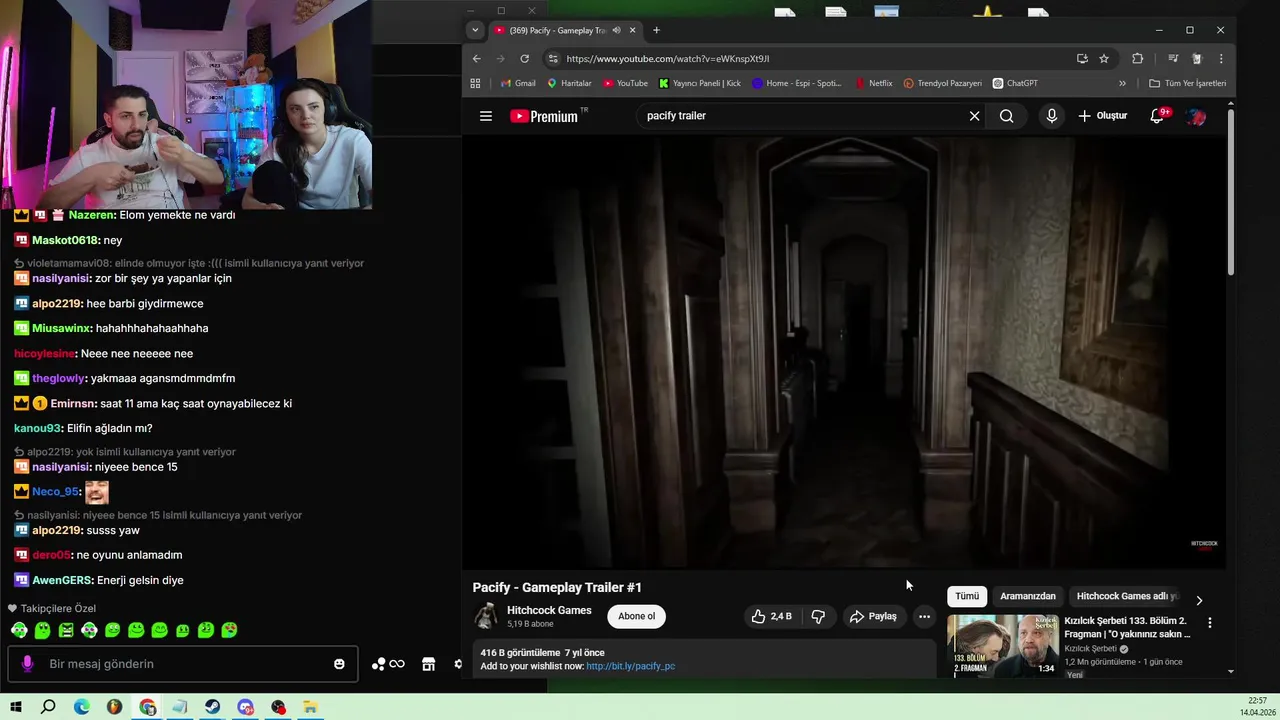Share the video with Paylaş
Image resolution: width=1280 pixels, height=720 pixels.
coord(873,617)
